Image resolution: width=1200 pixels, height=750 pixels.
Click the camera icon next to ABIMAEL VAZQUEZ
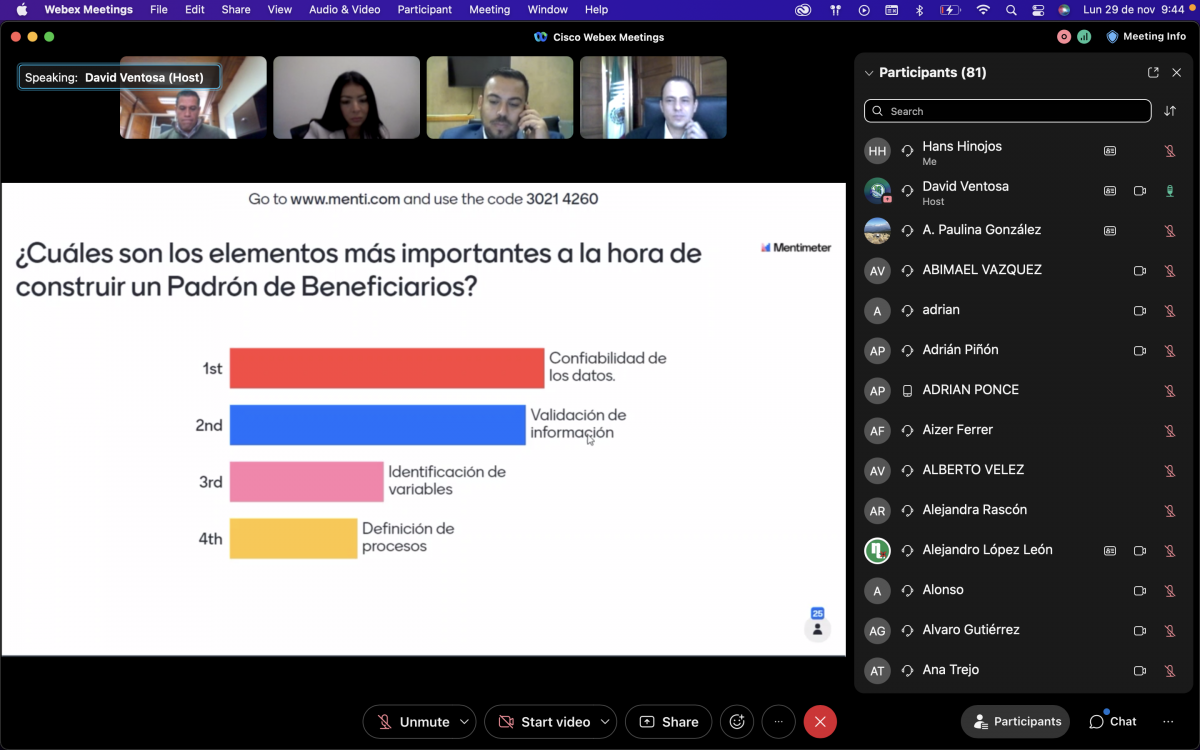(1139, 271)
